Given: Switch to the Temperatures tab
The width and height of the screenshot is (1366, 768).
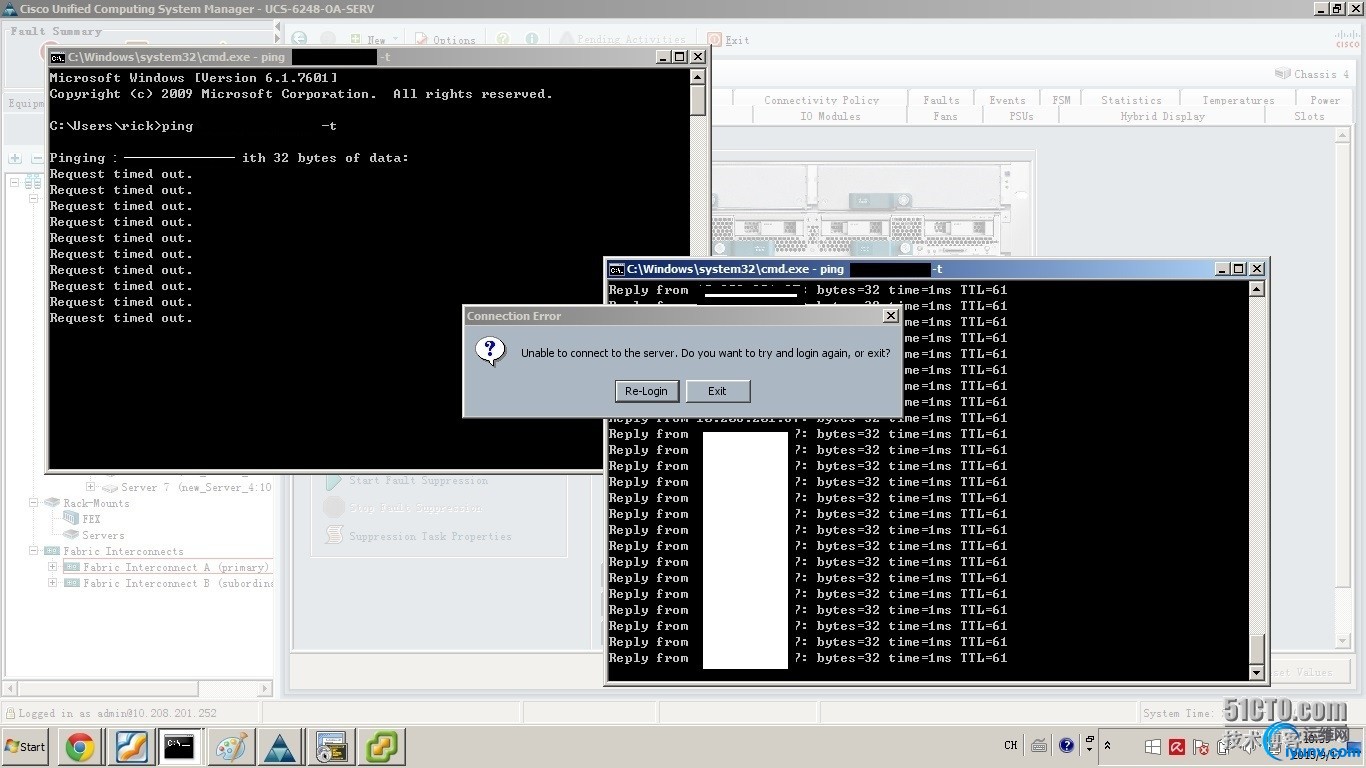Looking at the screenshot, I should point(1238,100).
